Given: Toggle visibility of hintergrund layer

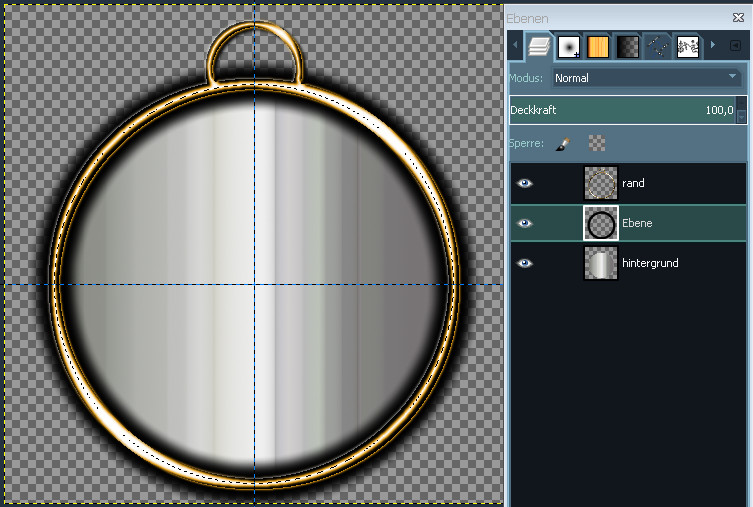Looking at the screenshot, I should 525,263.
